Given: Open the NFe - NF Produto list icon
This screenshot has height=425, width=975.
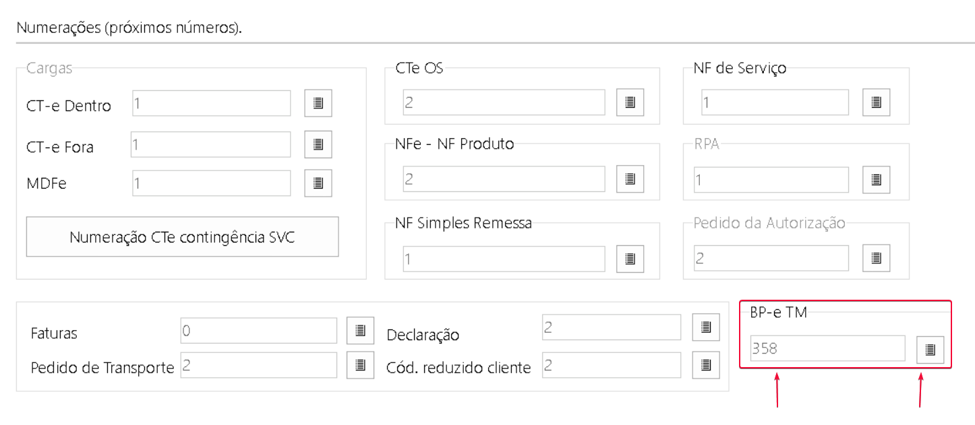Looking at the screenshot, I should pyautogui.click(x=630, y=179).
